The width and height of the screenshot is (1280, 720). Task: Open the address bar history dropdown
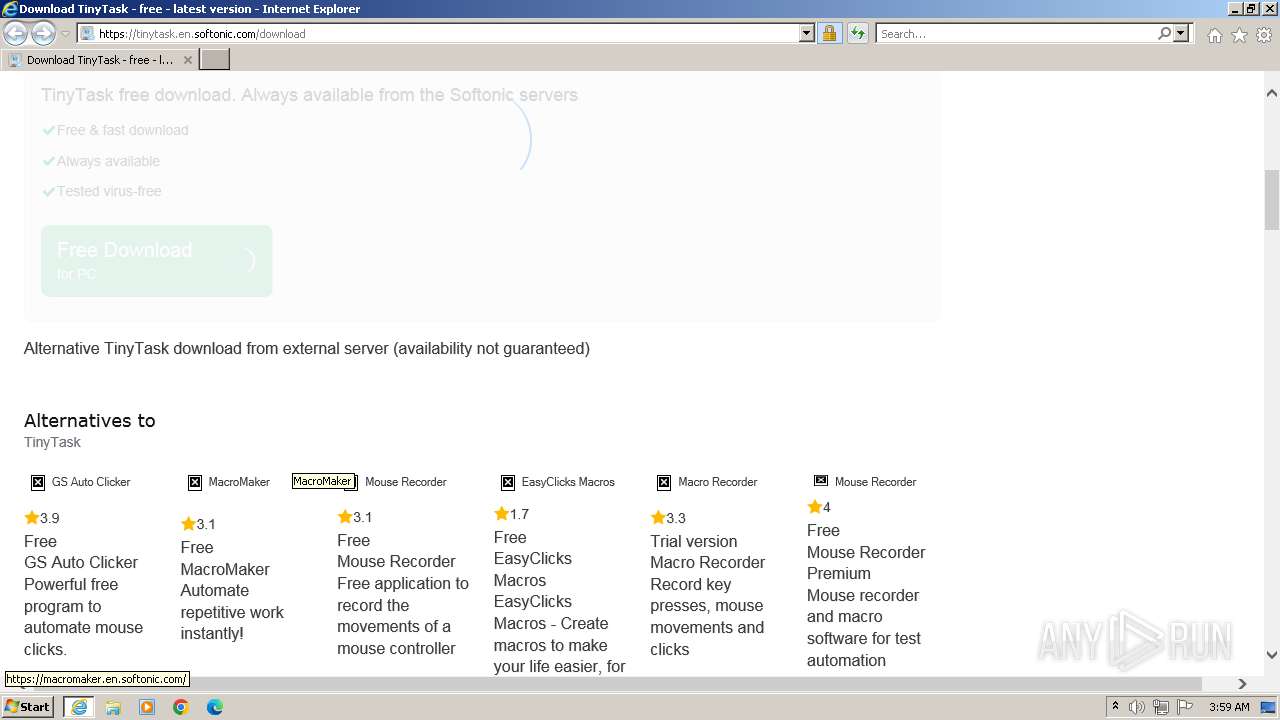(807, 33)
